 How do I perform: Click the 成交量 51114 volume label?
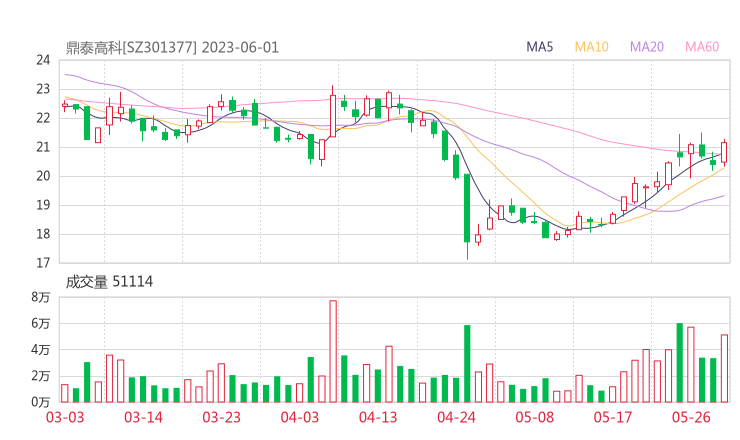(x=109, y=282)
